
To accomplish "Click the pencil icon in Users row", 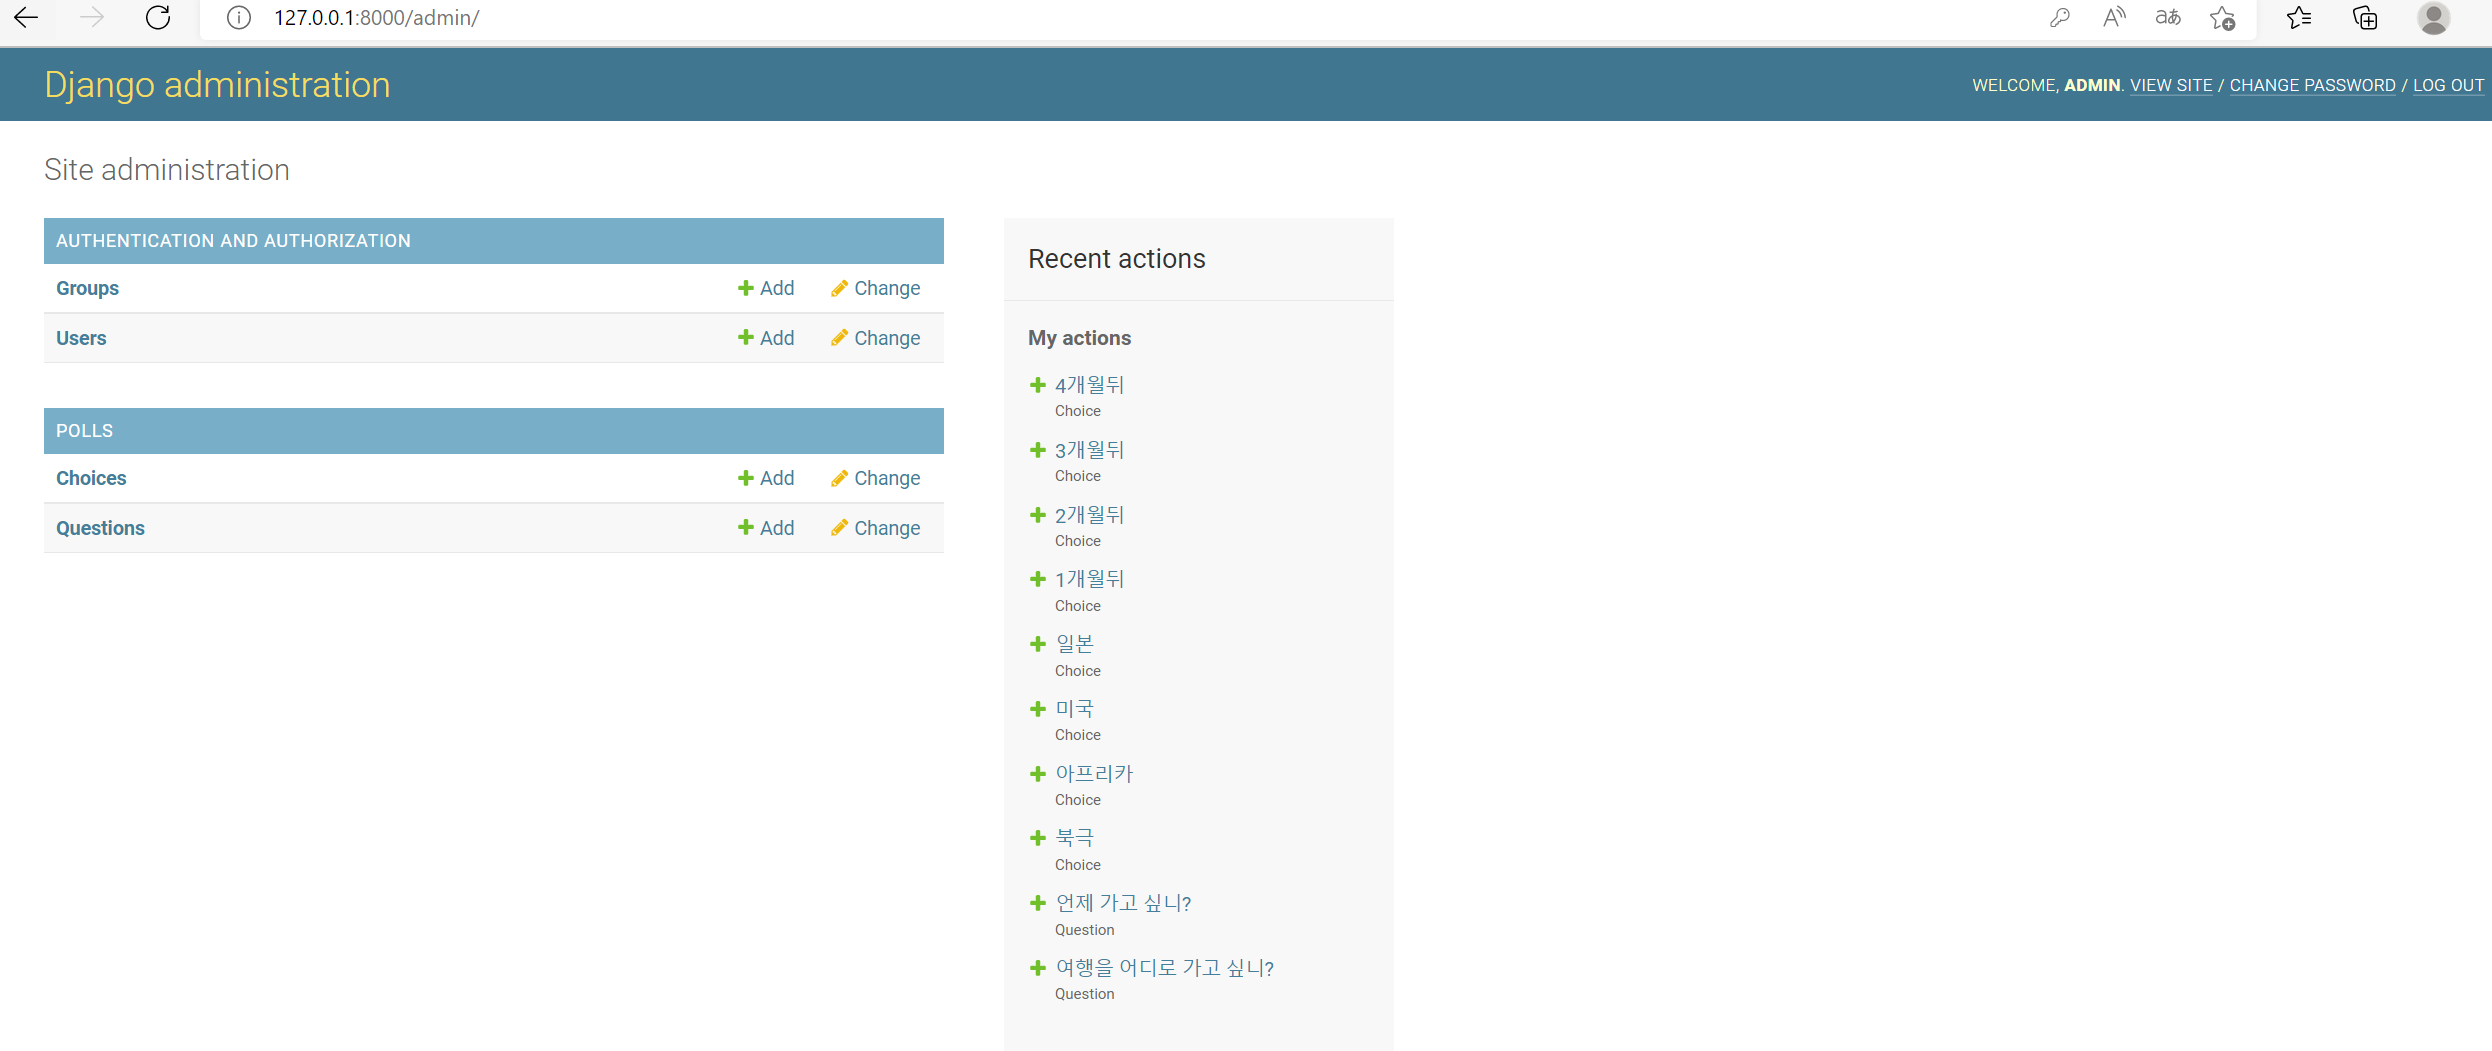I will [x=839, y=338].
